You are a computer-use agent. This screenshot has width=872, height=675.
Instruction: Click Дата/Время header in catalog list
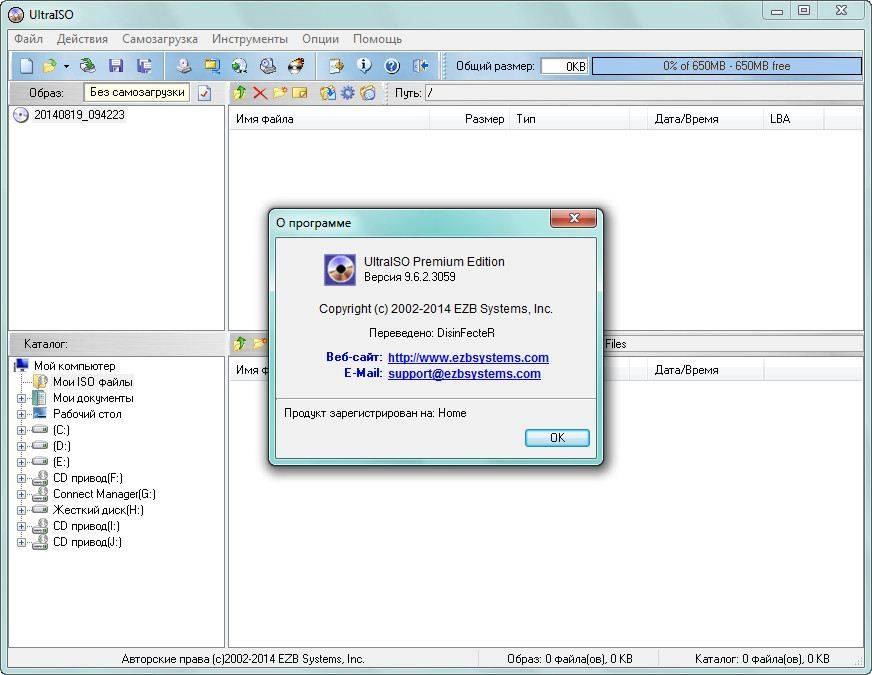(706, 370)
